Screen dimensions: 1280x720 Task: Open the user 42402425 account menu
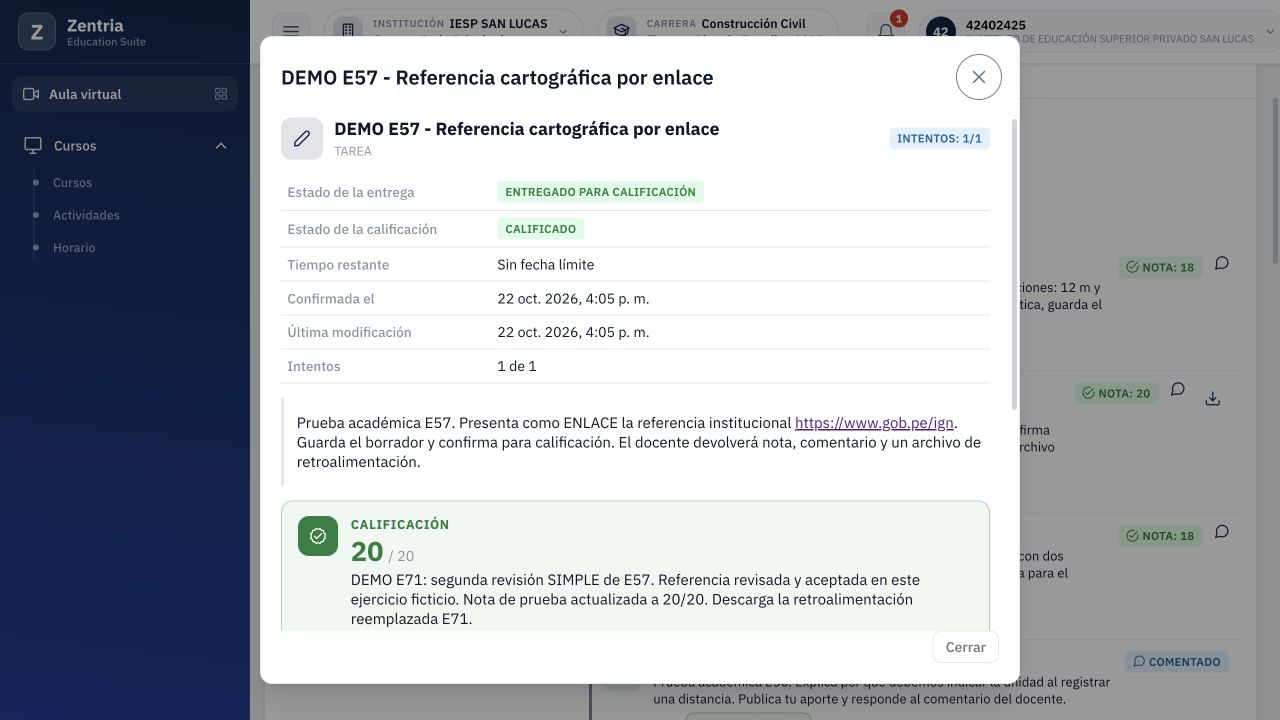[x=1099, y=31]
